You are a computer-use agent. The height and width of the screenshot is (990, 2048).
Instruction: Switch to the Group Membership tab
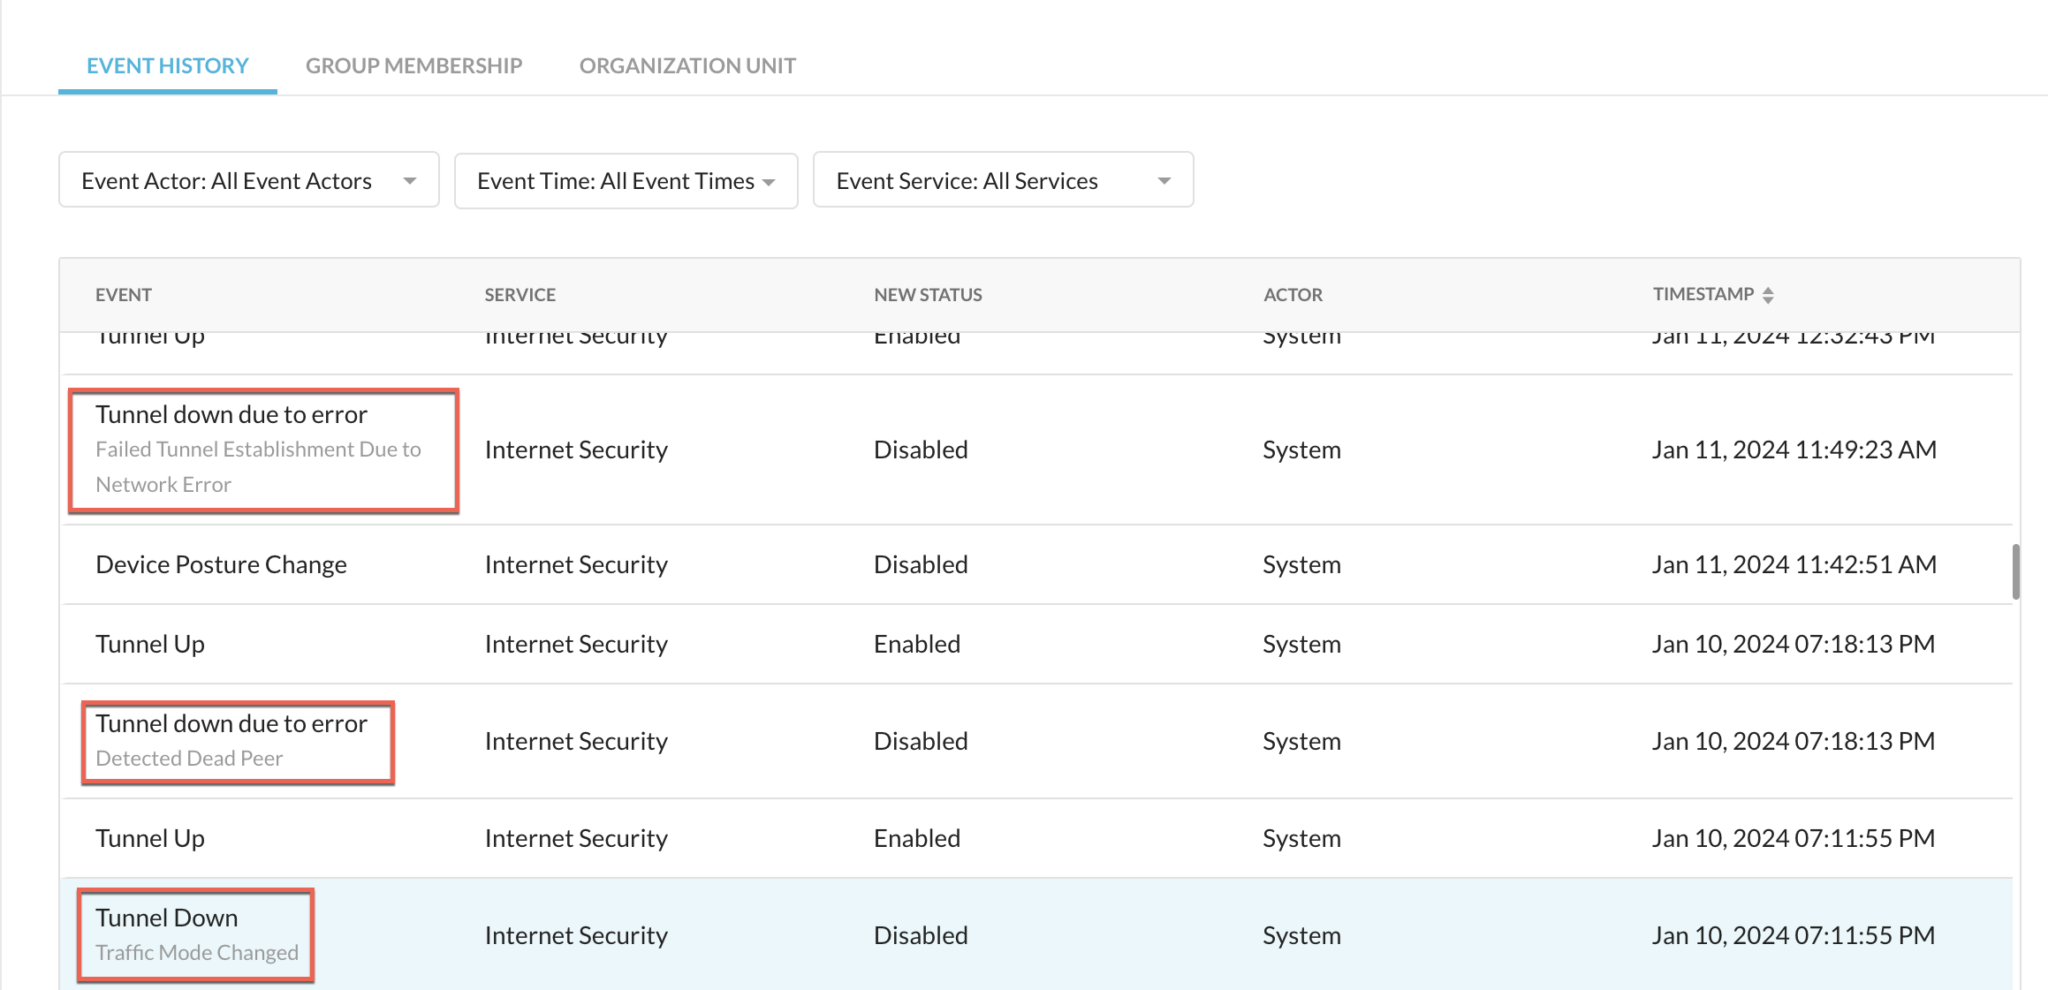[414, 65]
